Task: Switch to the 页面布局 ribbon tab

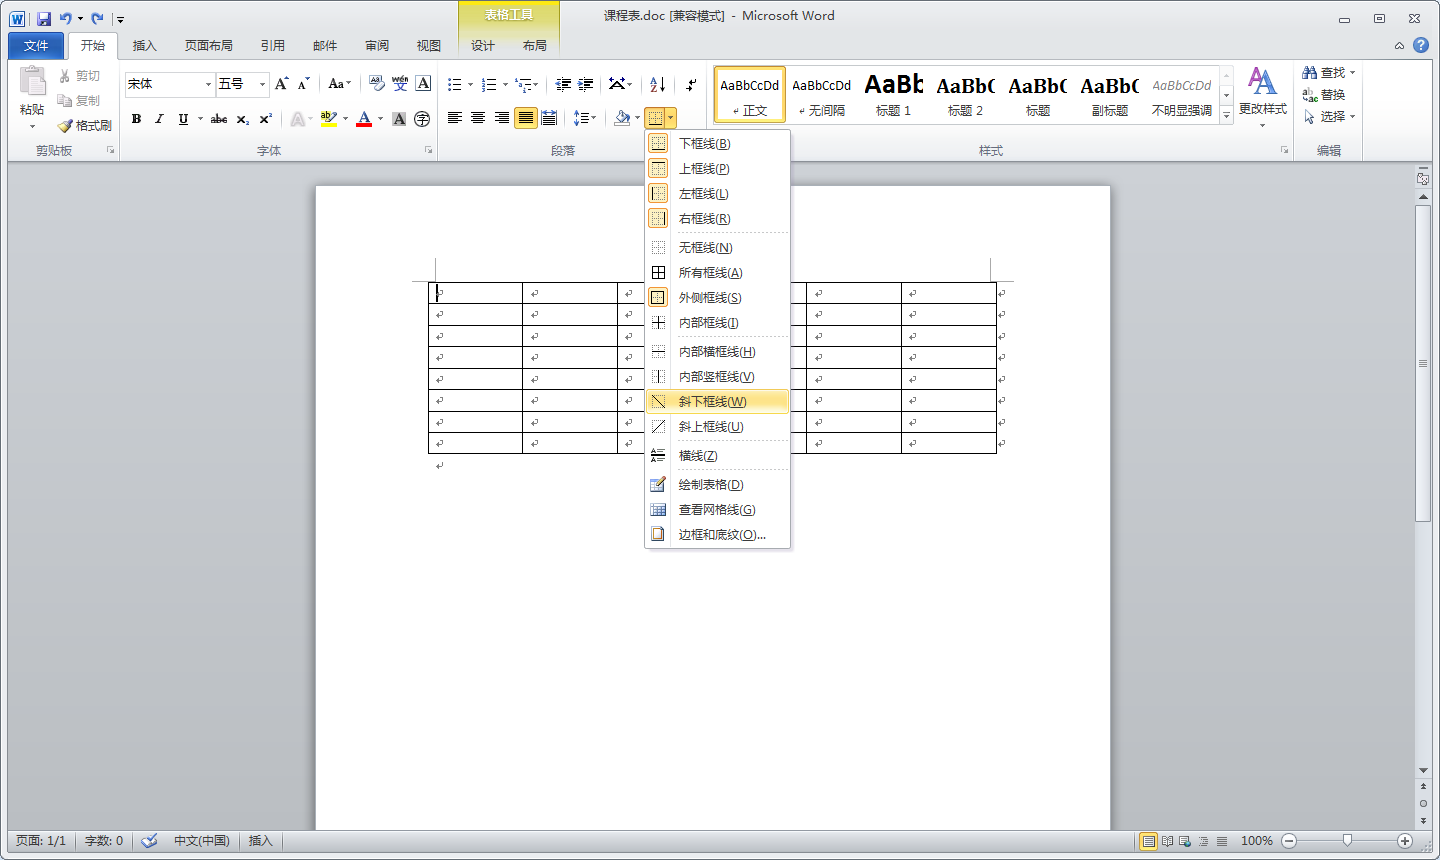Action: click(x=209, y=46)
